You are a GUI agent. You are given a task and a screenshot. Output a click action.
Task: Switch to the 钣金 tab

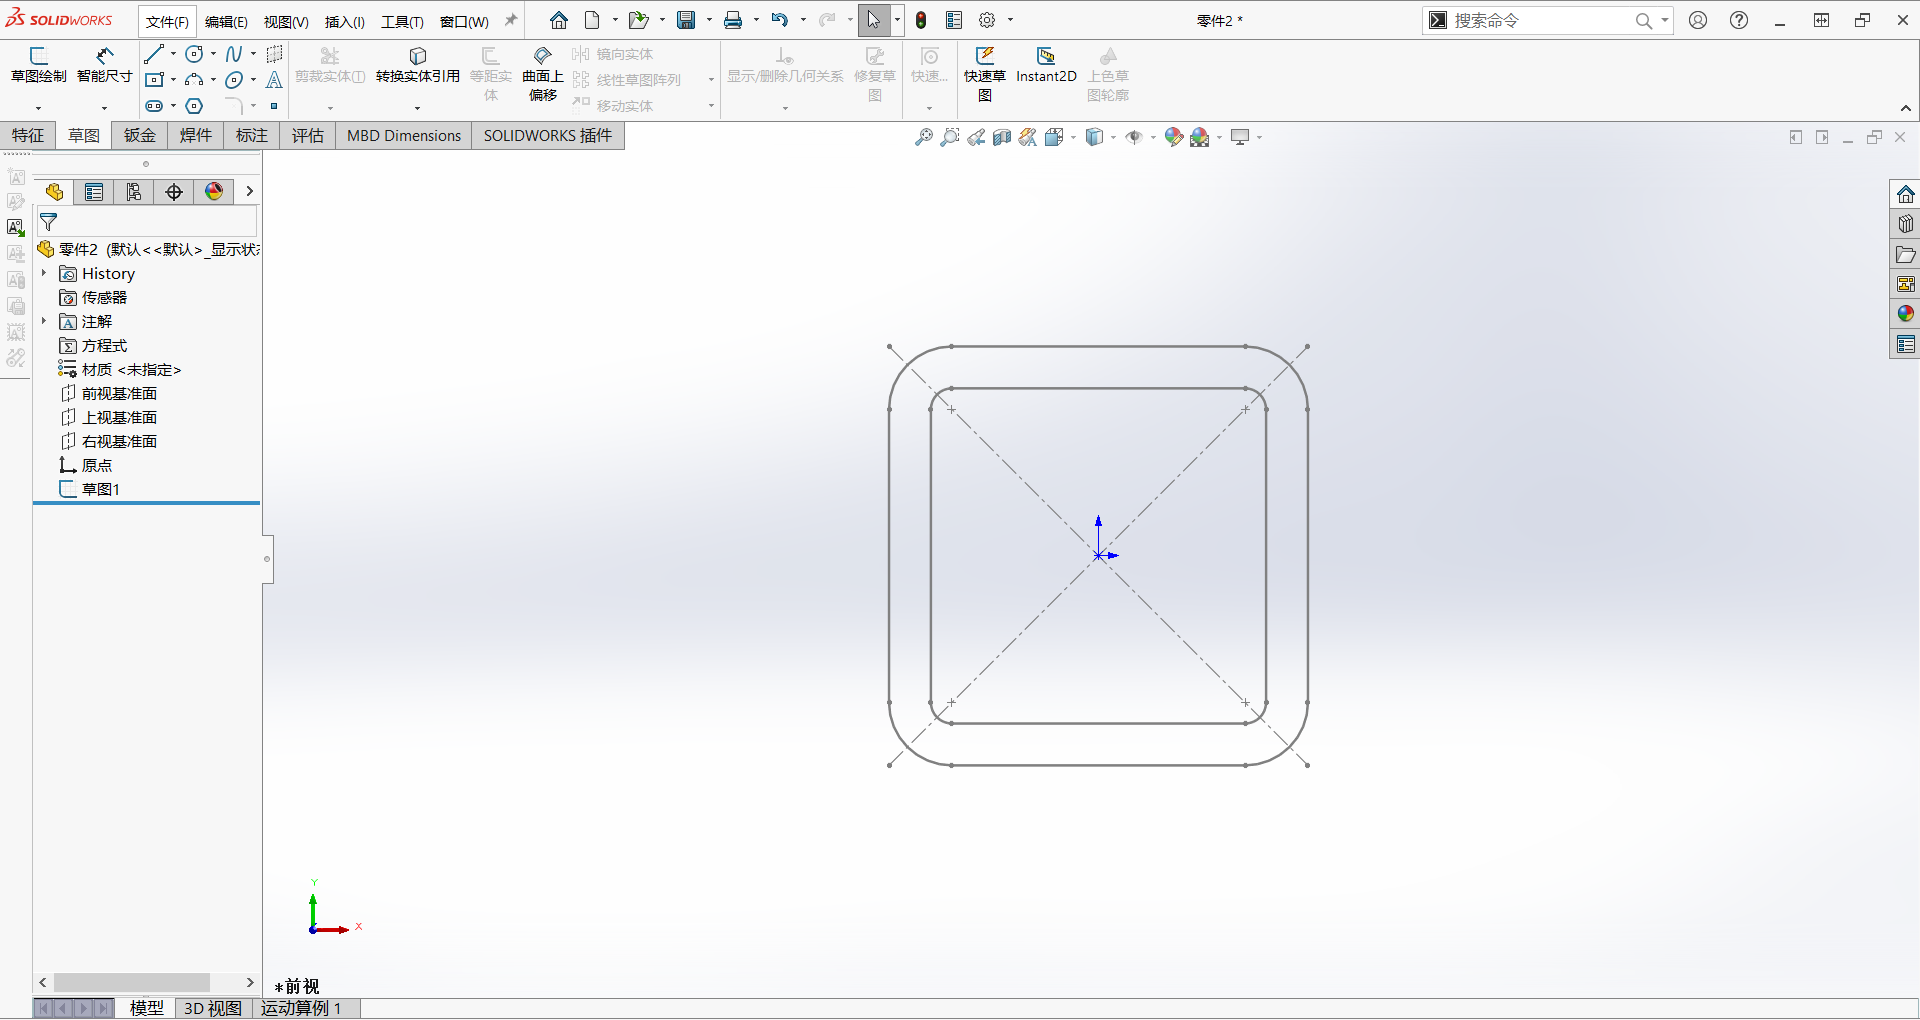(x=140, y=136)
